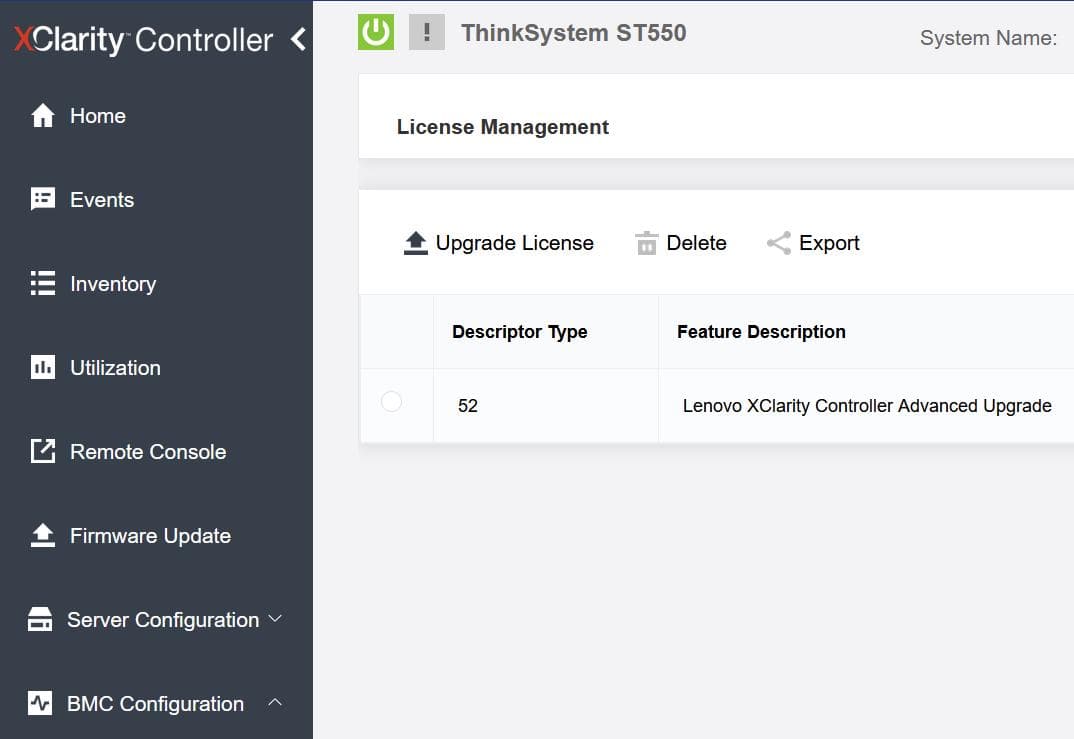This screenshot has height=739, width=1074.
Task: Launch the Remote Console
Action: click(148, 452)
